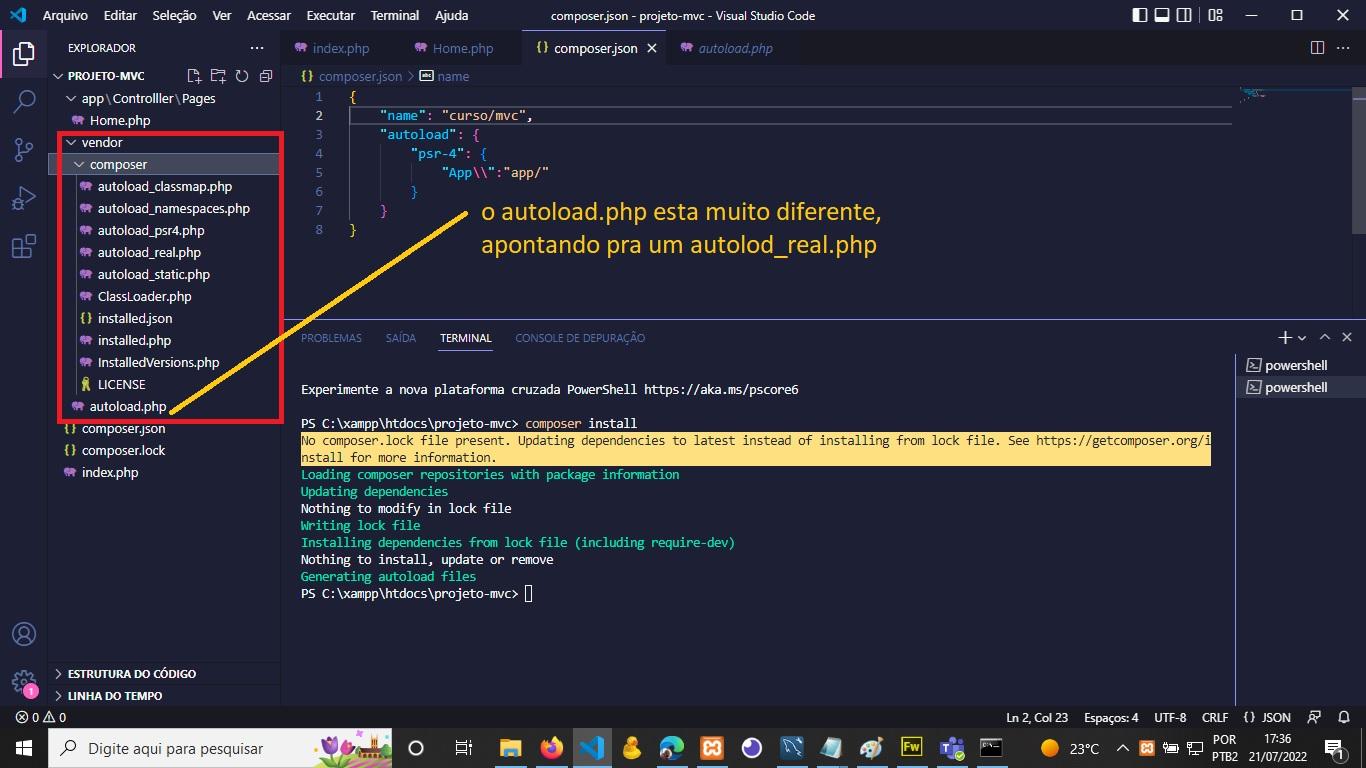The height and width of the screenshot is (768, 1366).
Task: Click errors and warnings count in status bar
Action: point(40,717)
